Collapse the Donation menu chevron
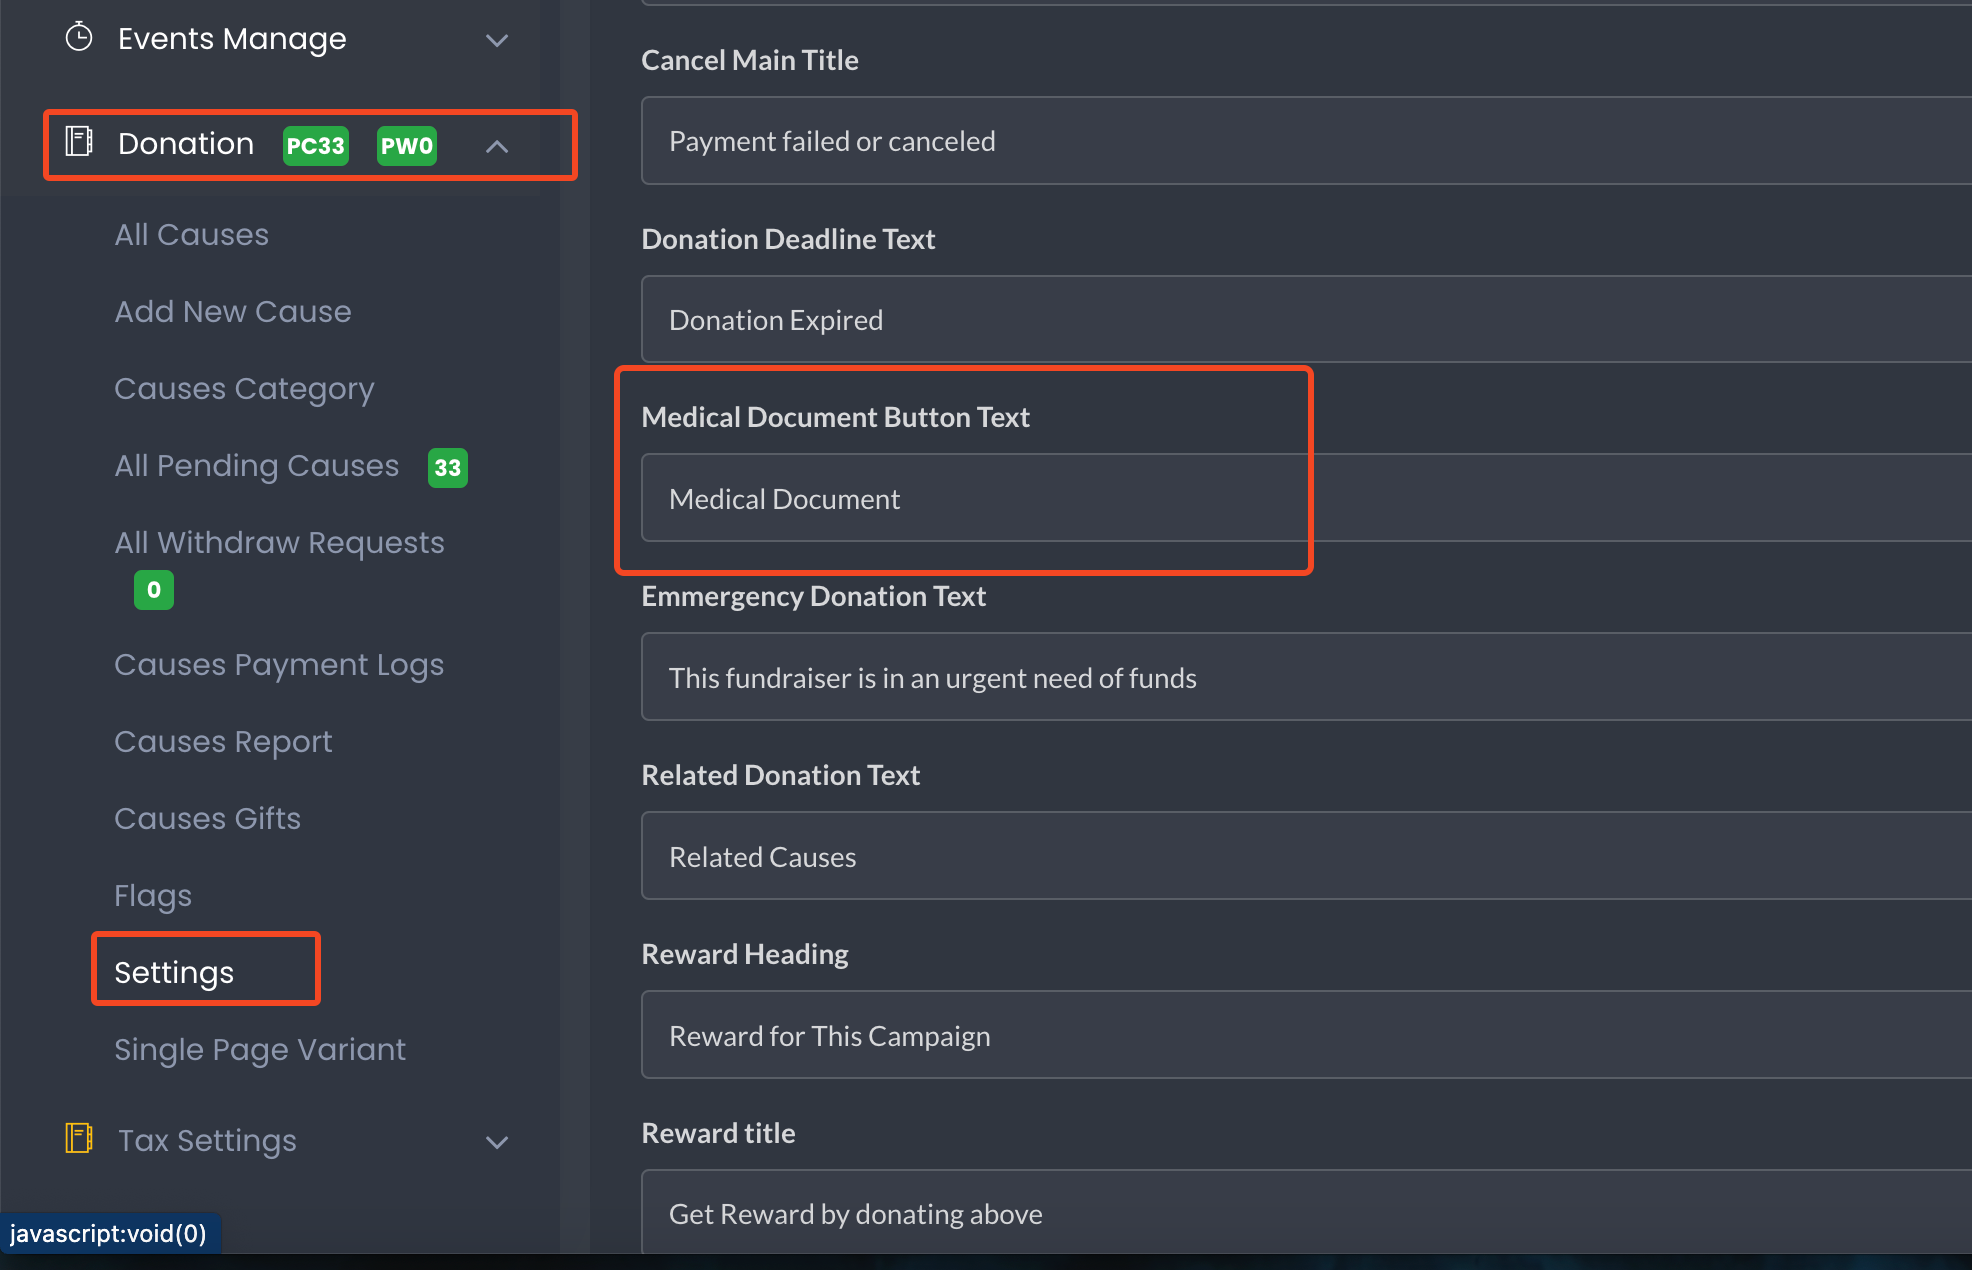The image size is (1972, 1270). tap(497, 146)
